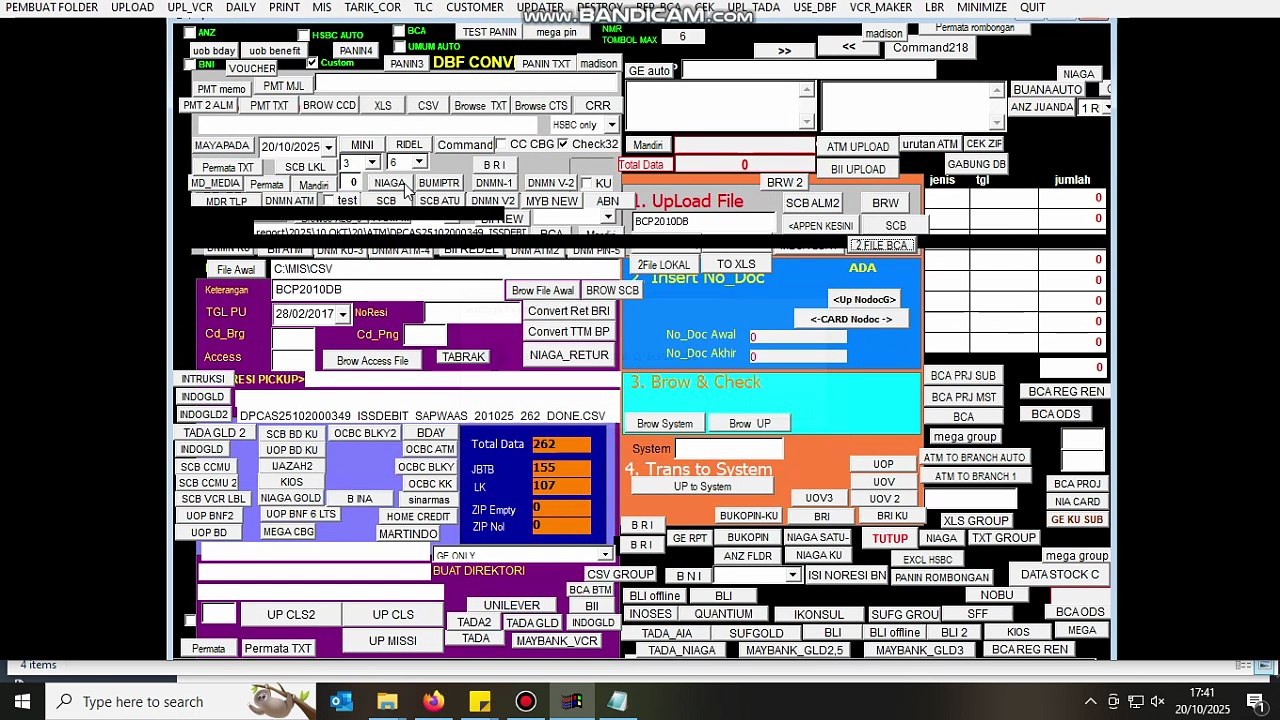The width and height of the screenshot is (1280, 720).
Task: Open the VCR_MAKER menu
Action: [x=881, y=7]
